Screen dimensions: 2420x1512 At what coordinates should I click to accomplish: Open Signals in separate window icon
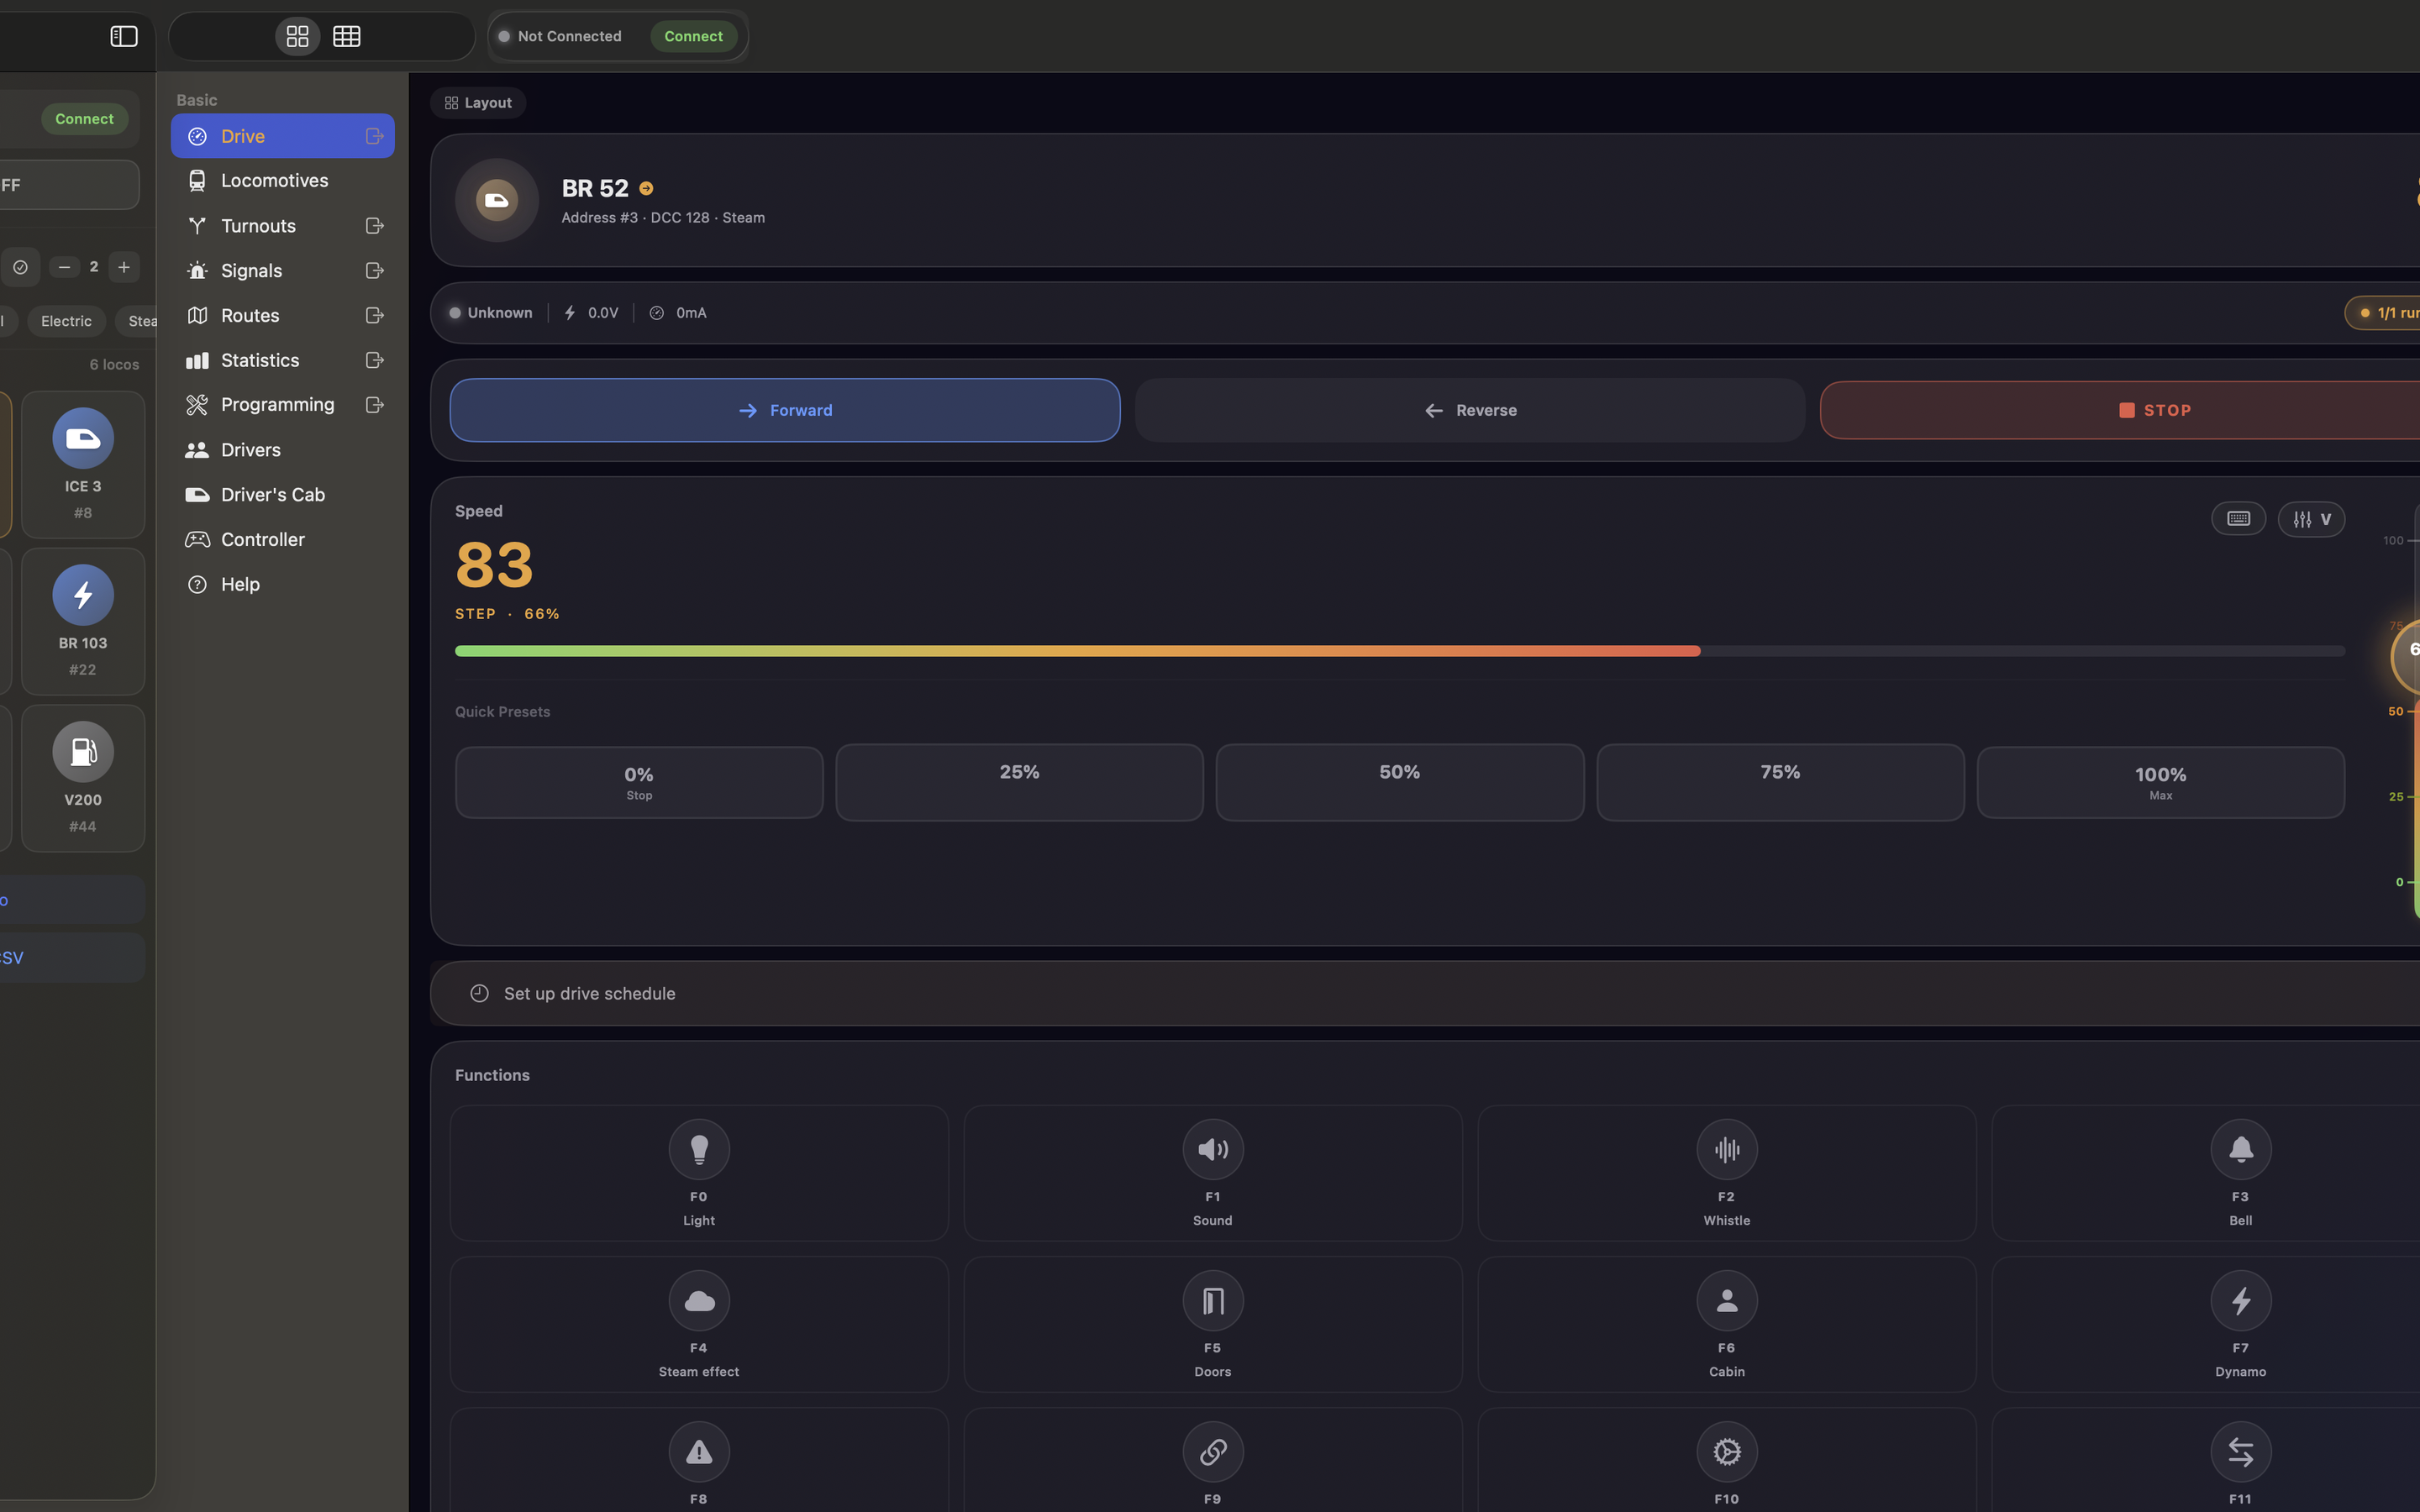(375, 271)
